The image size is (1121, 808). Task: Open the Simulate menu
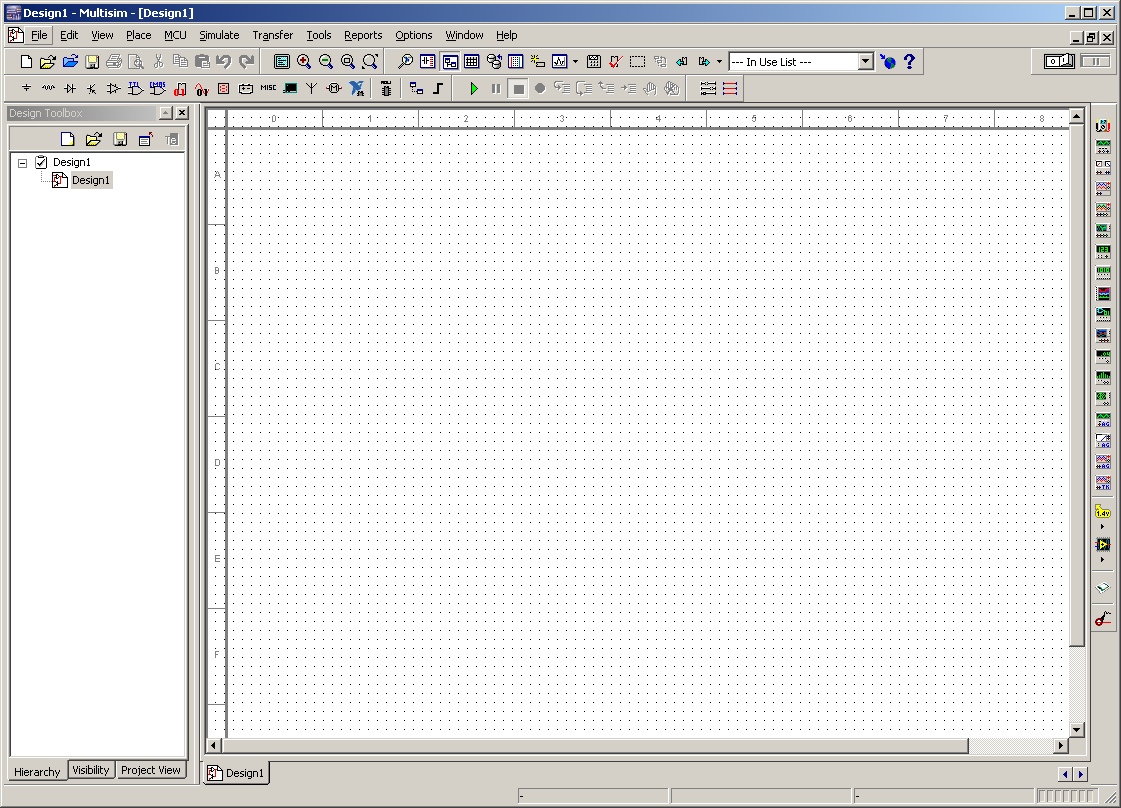coord(219,35)
